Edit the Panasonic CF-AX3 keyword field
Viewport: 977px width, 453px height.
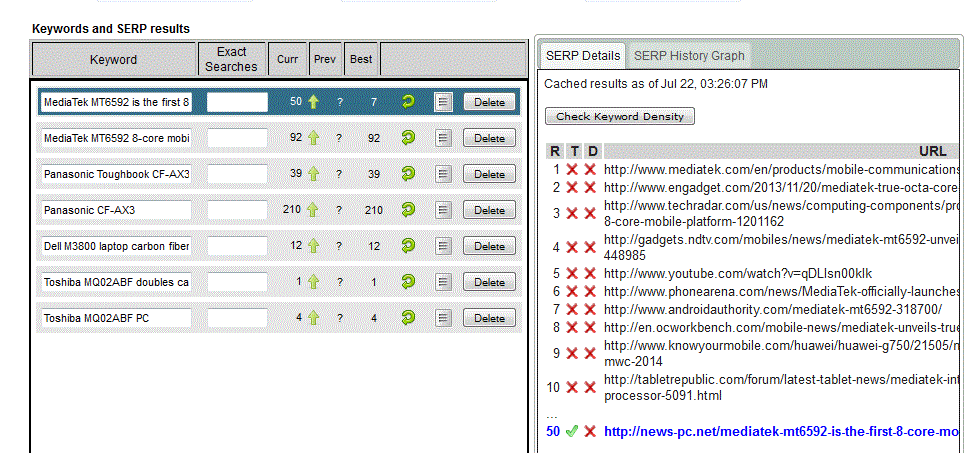[117, 210]
